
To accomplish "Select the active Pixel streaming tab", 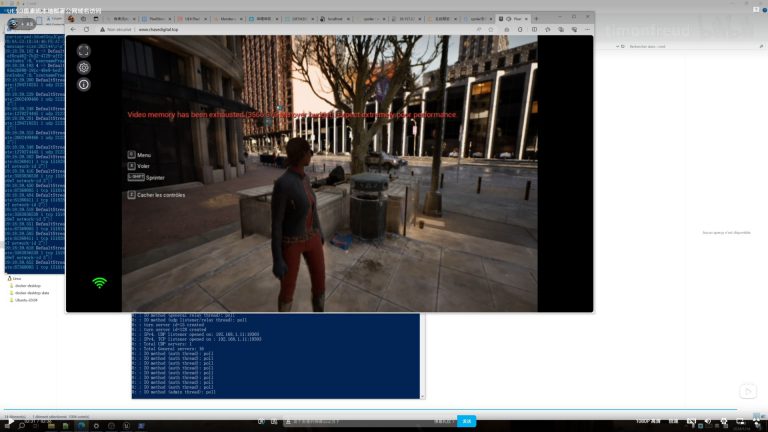I will tap(513, 19).
